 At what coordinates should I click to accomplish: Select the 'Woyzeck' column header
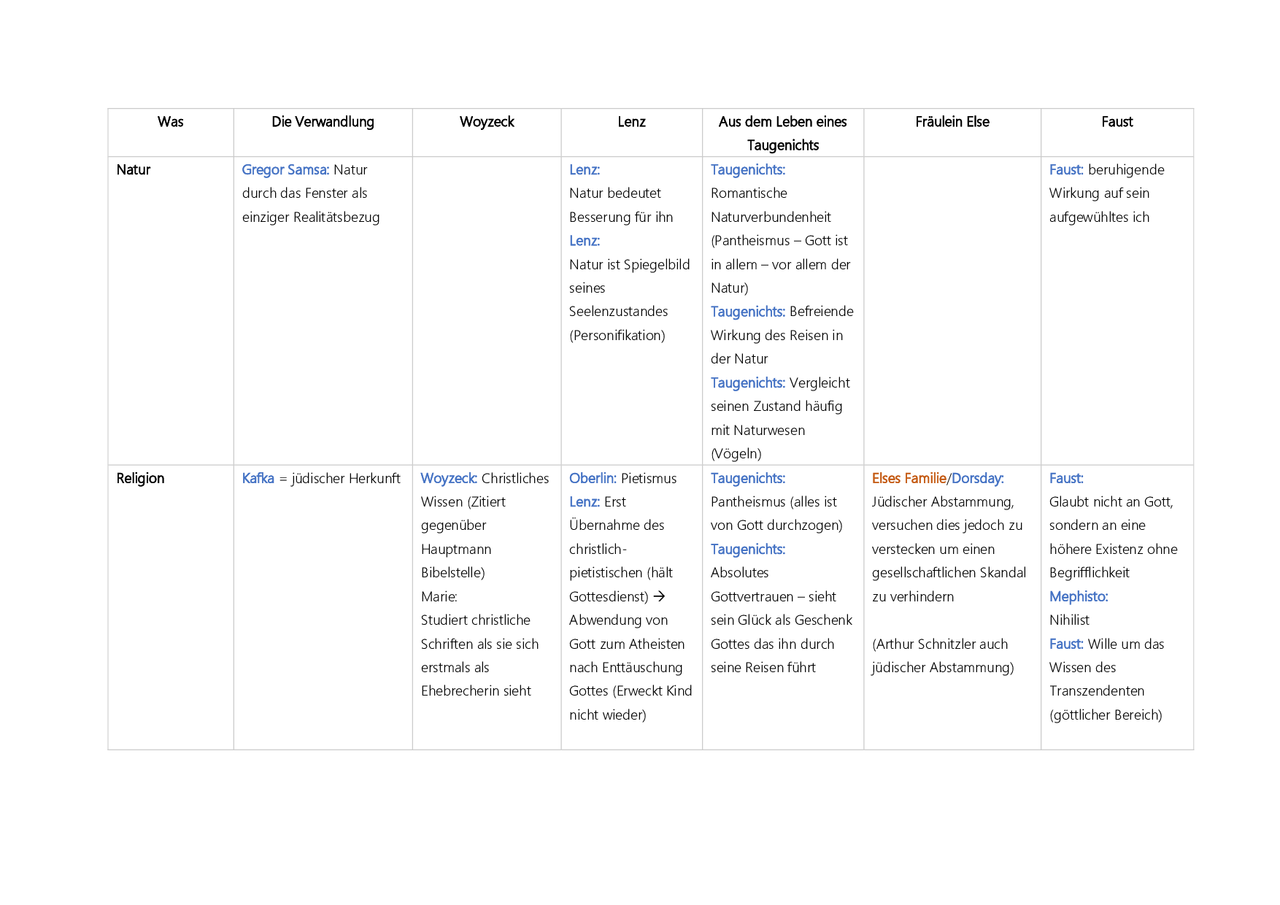coord(487,122)
